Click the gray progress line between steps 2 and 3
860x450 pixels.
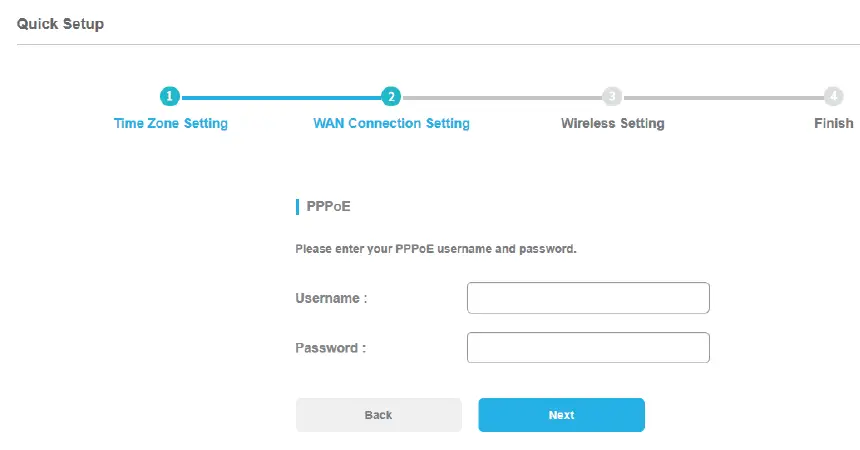(501, 98)
